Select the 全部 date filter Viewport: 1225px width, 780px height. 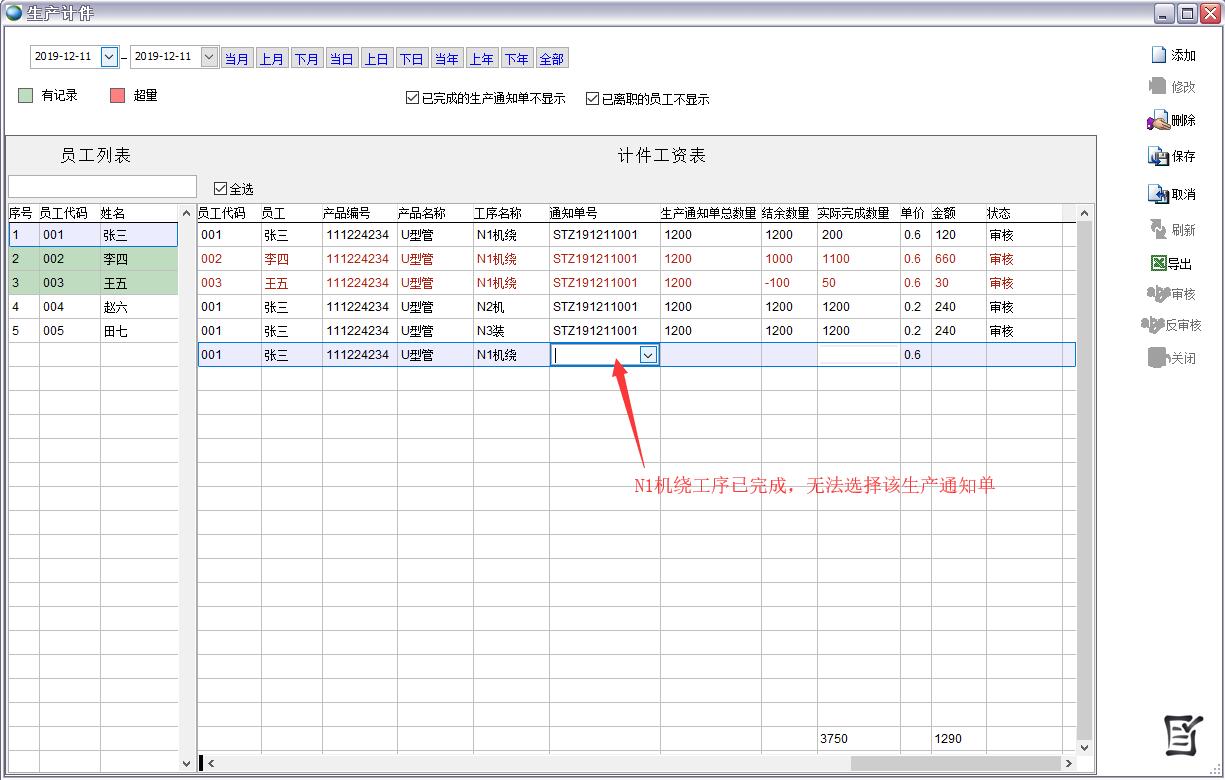coord(552,59)
